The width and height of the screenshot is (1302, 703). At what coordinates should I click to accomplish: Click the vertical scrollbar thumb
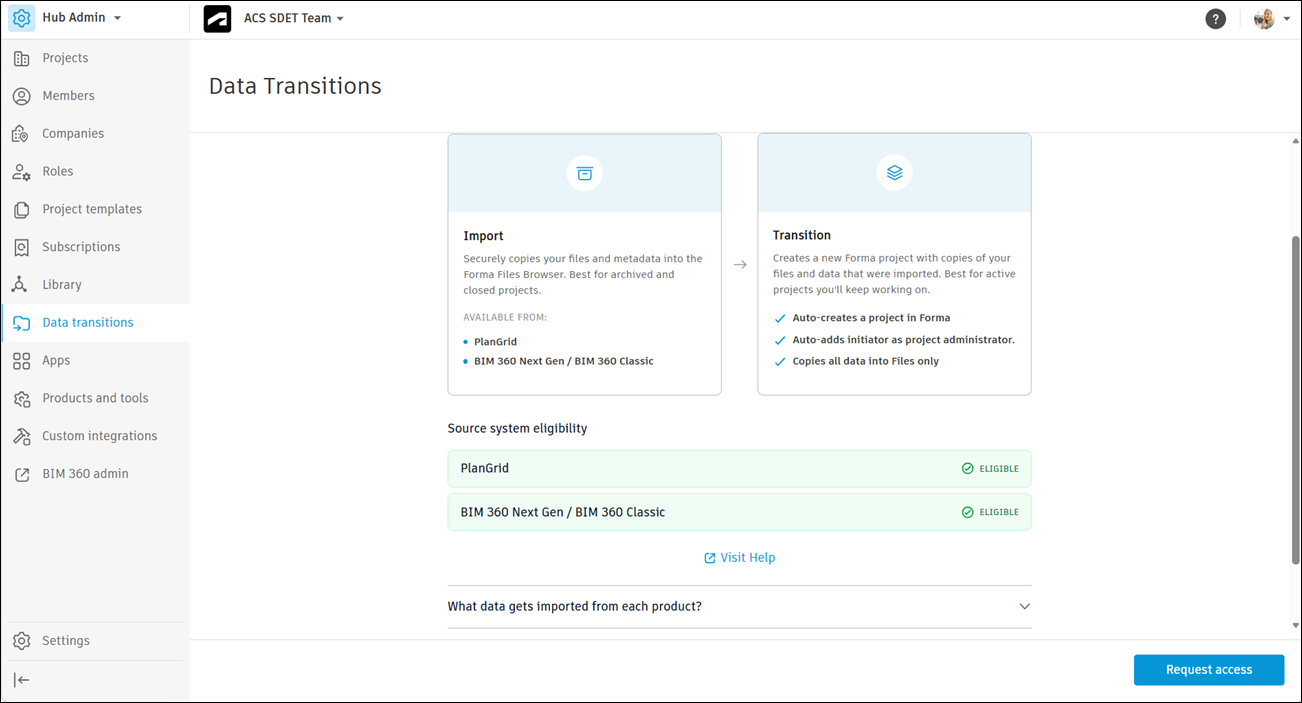coord(1296,400)
